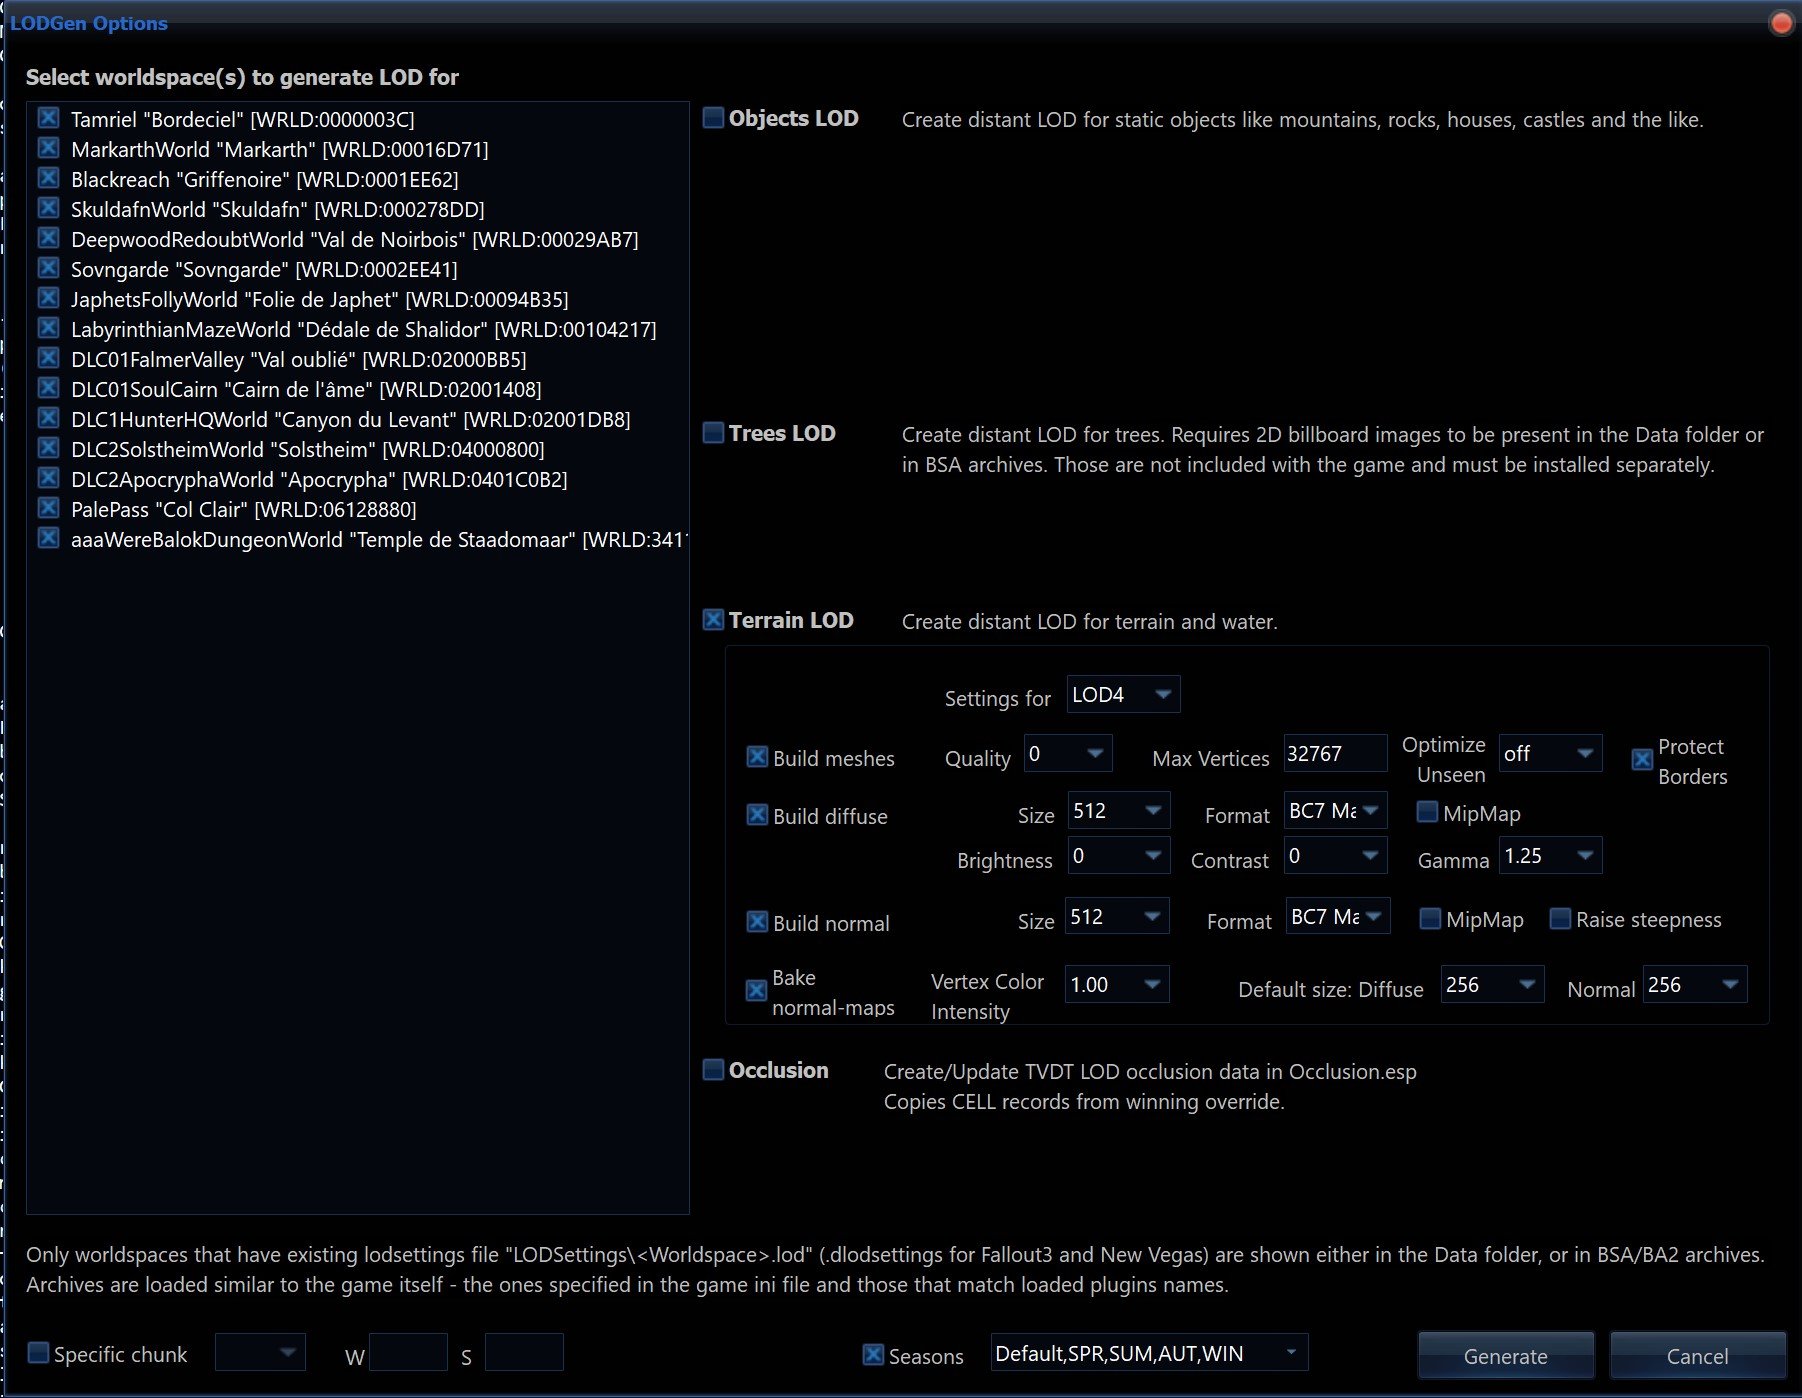The image size is (1802, 1398).
Task: Enable the Occlusion checkbox
Action: 713,1070
